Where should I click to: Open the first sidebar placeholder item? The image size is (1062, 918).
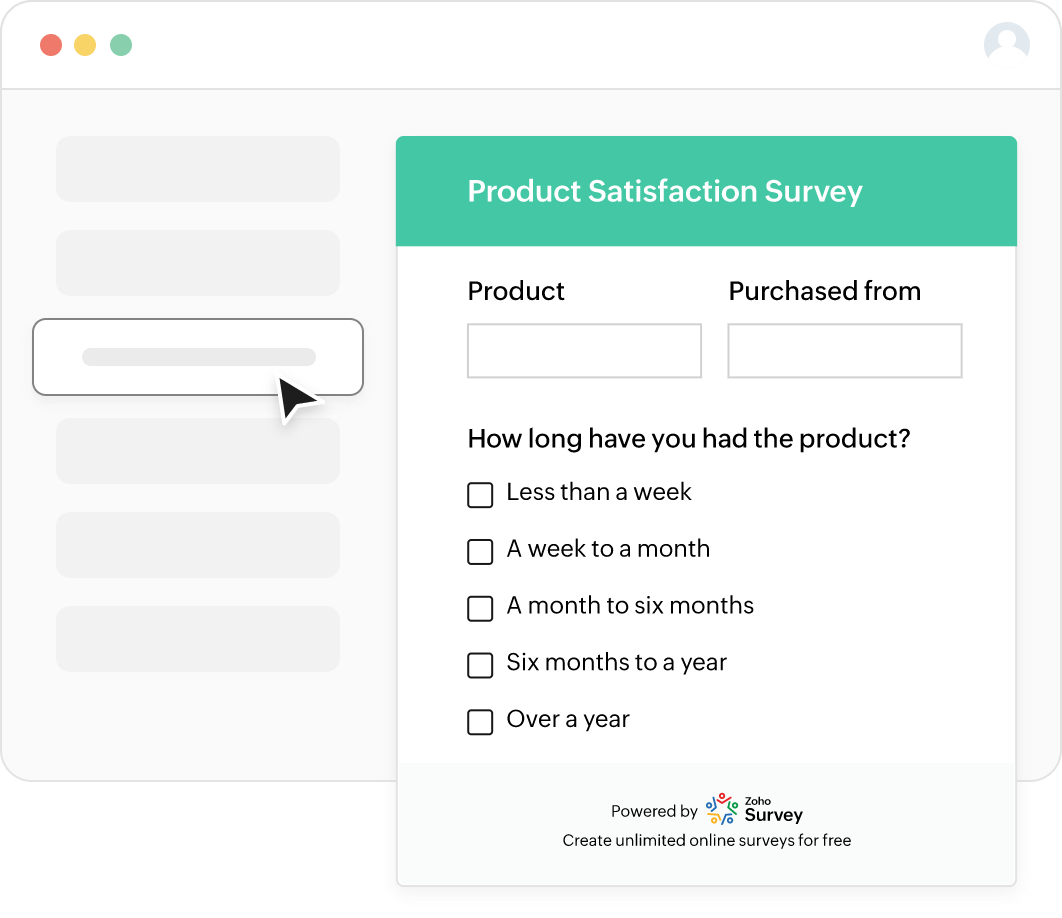click(x=198, y=169)
